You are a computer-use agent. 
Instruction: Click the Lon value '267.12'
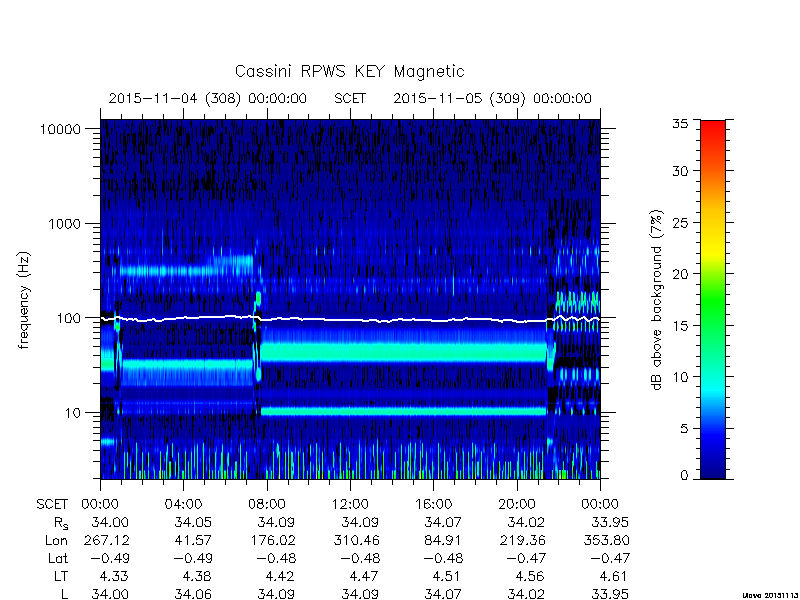click(109, 540)
